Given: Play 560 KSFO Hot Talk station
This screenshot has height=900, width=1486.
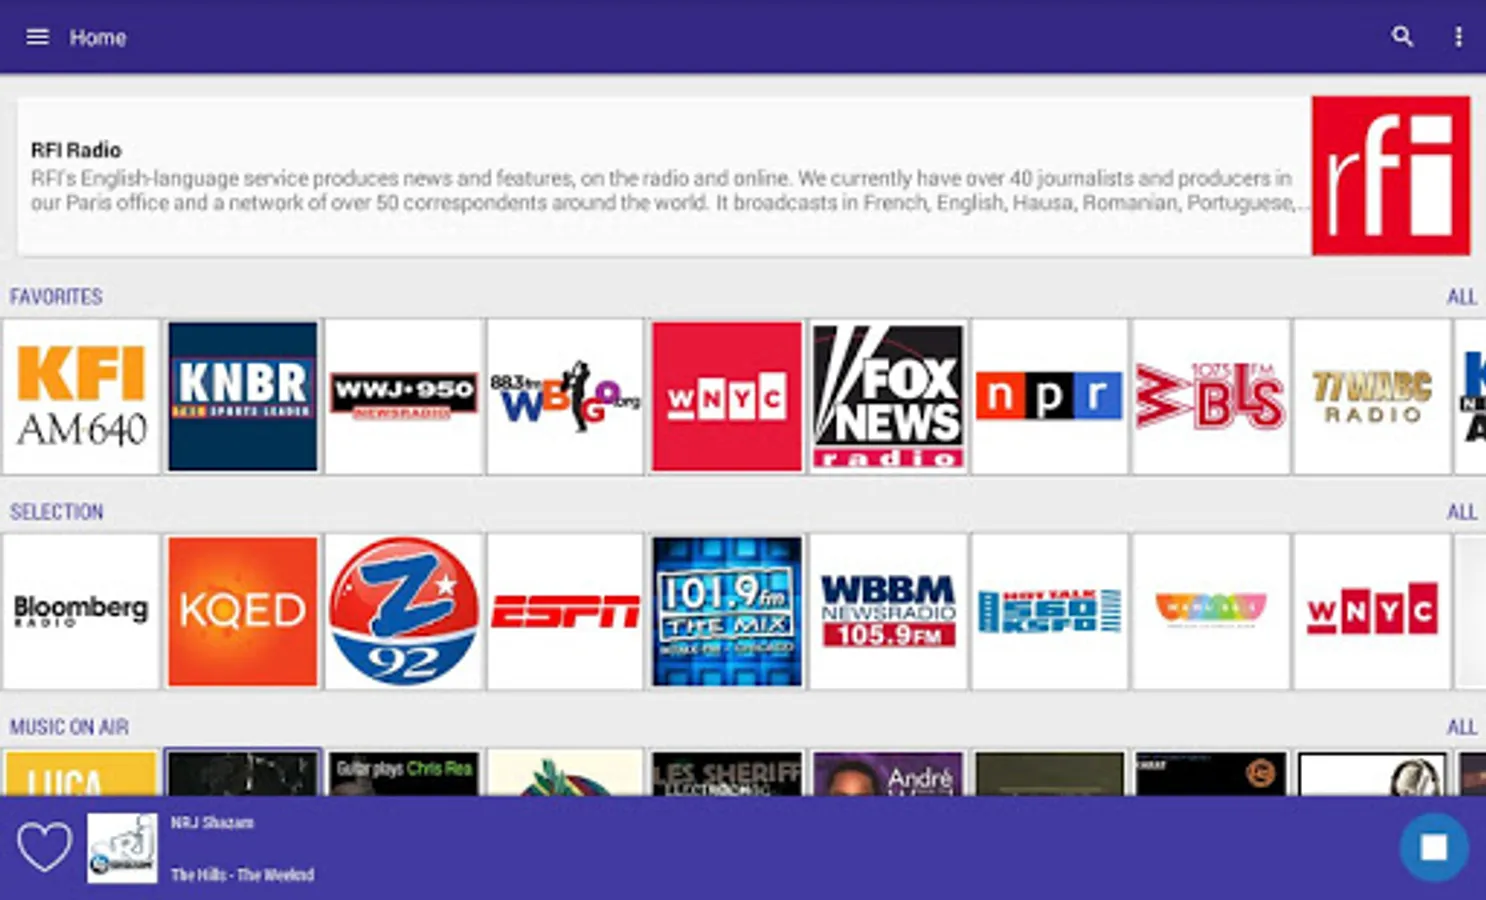Looking at the screenshot, I should (1049, 611).
